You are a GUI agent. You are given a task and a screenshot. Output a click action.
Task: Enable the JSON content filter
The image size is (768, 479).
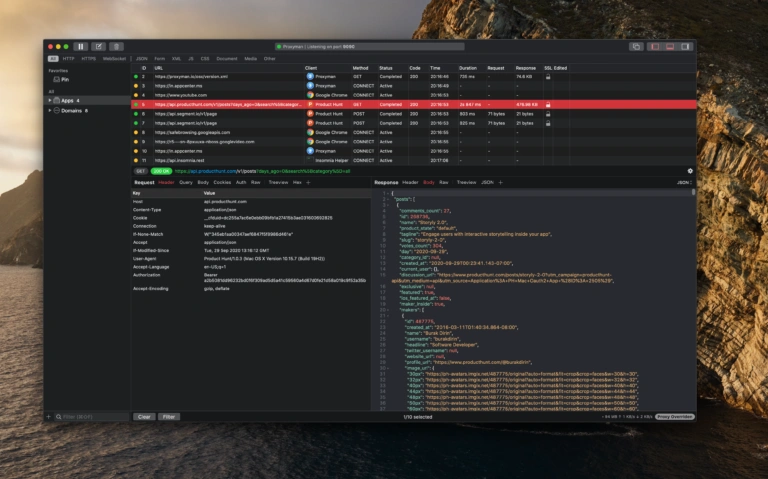pos(141,58)
